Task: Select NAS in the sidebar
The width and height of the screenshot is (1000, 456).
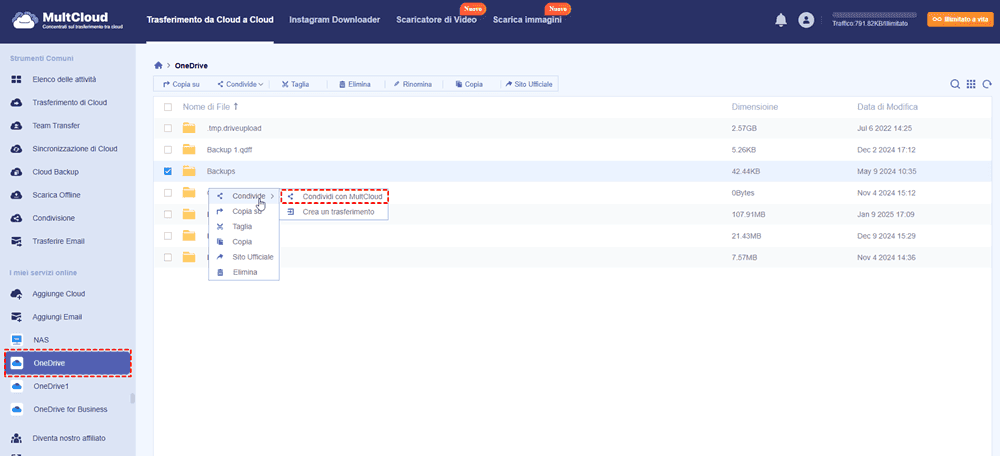Action: point(41,340)
